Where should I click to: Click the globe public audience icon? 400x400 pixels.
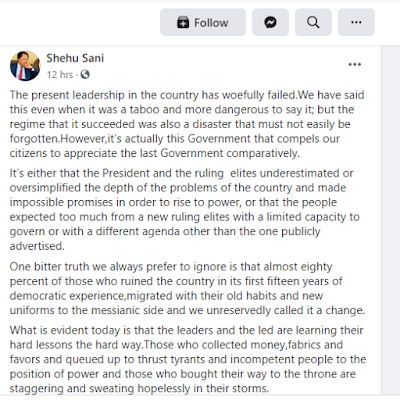point(85,74)
